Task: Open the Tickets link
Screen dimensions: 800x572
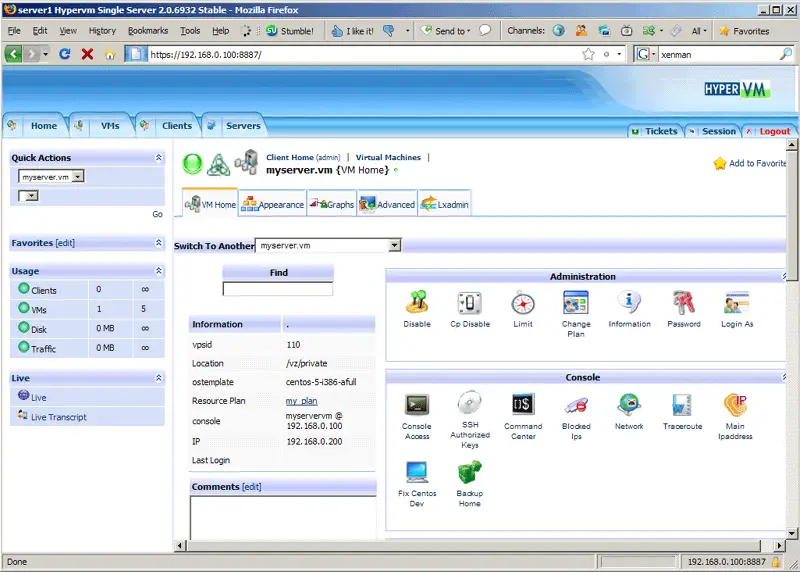Action: pyautogui.click(x=661, y=131)
